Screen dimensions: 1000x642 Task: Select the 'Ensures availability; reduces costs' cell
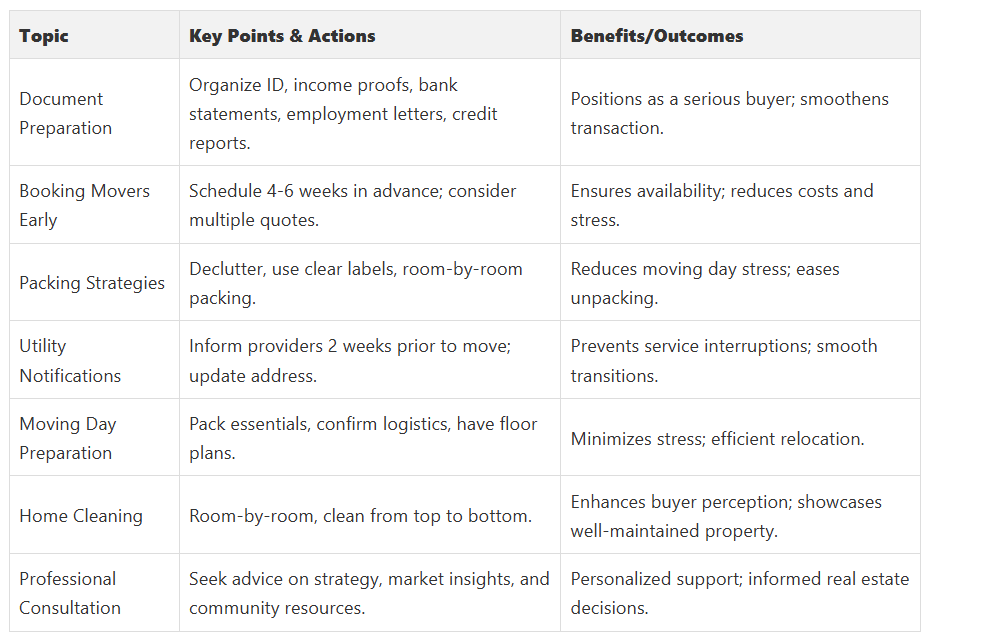pos(721,205)
